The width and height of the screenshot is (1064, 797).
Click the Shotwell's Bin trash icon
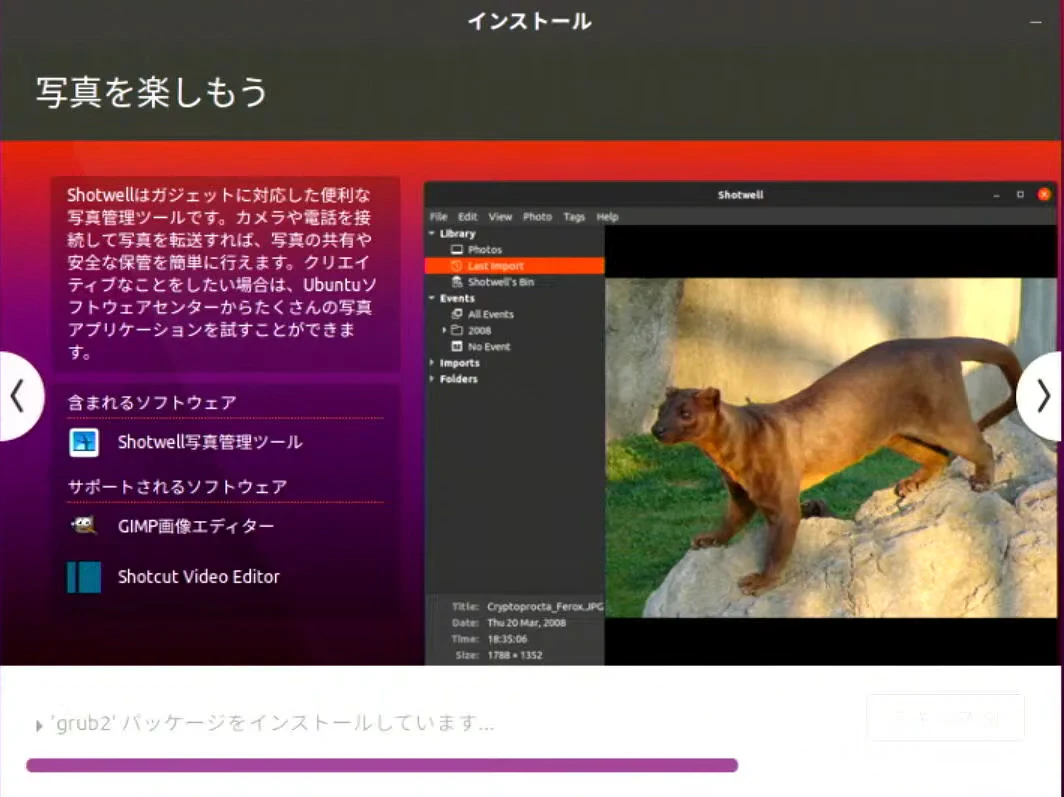click(x=457, y=281)
